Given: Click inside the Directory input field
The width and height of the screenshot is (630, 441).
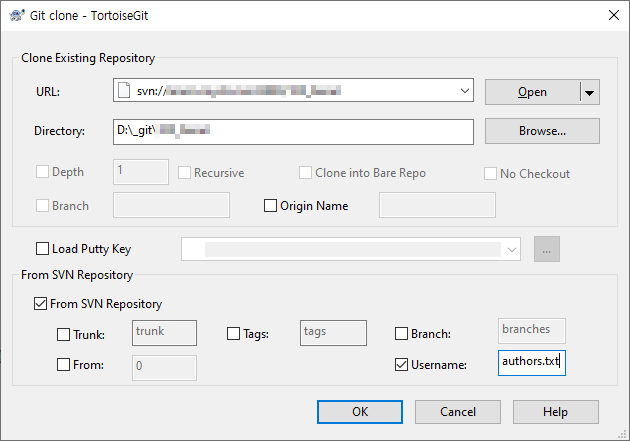Looking at the screenshot, I should click(x=293, y=132).
